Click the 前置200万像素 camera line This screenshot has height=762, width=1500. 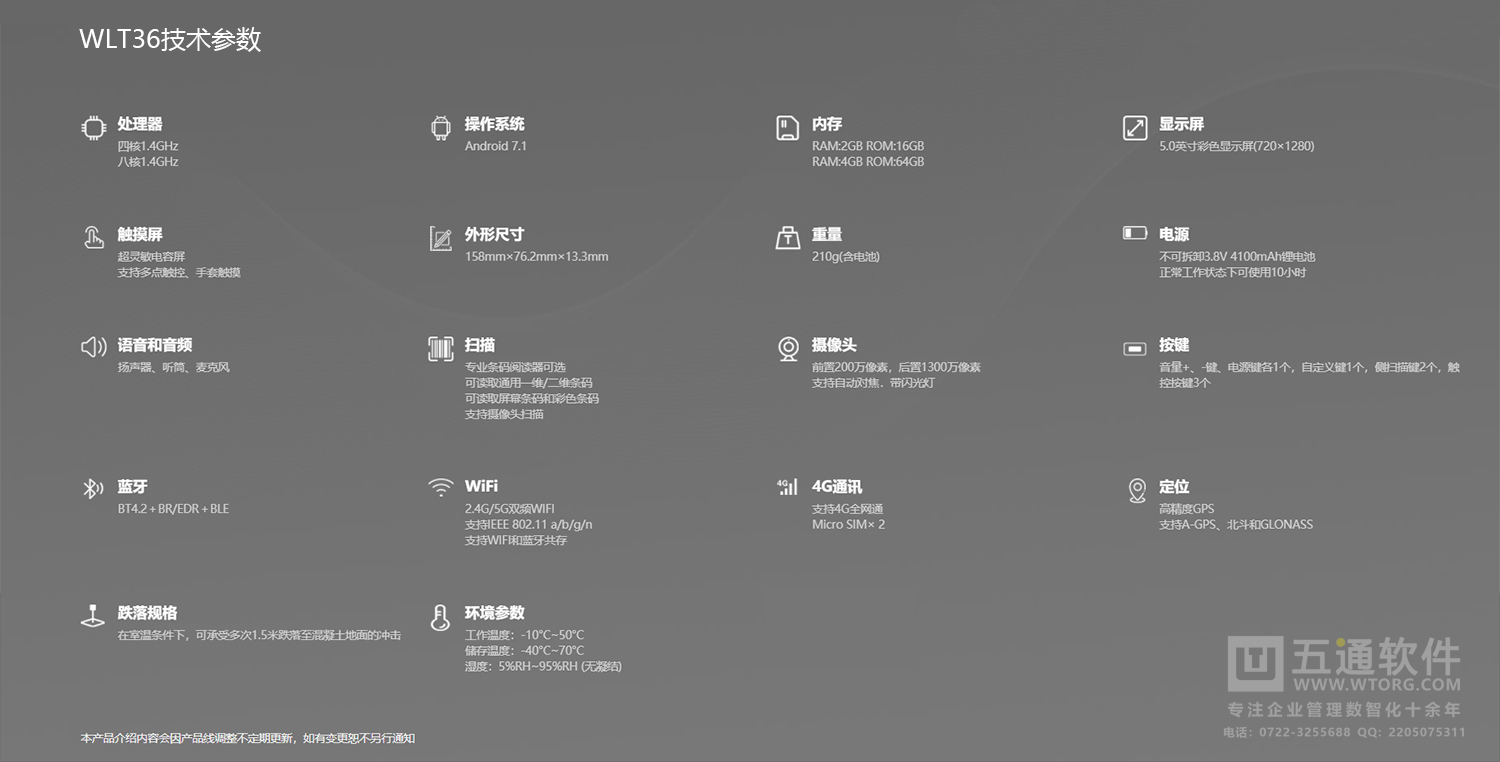tap(896, 368)
